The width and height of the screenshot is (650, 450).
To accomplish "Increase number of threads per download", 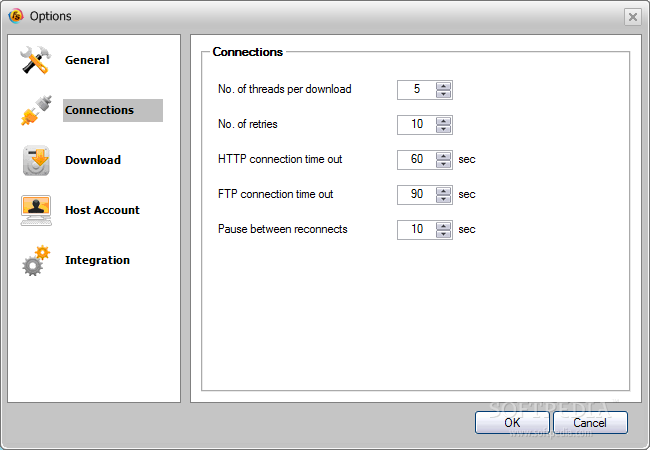I will click(444, 86).
